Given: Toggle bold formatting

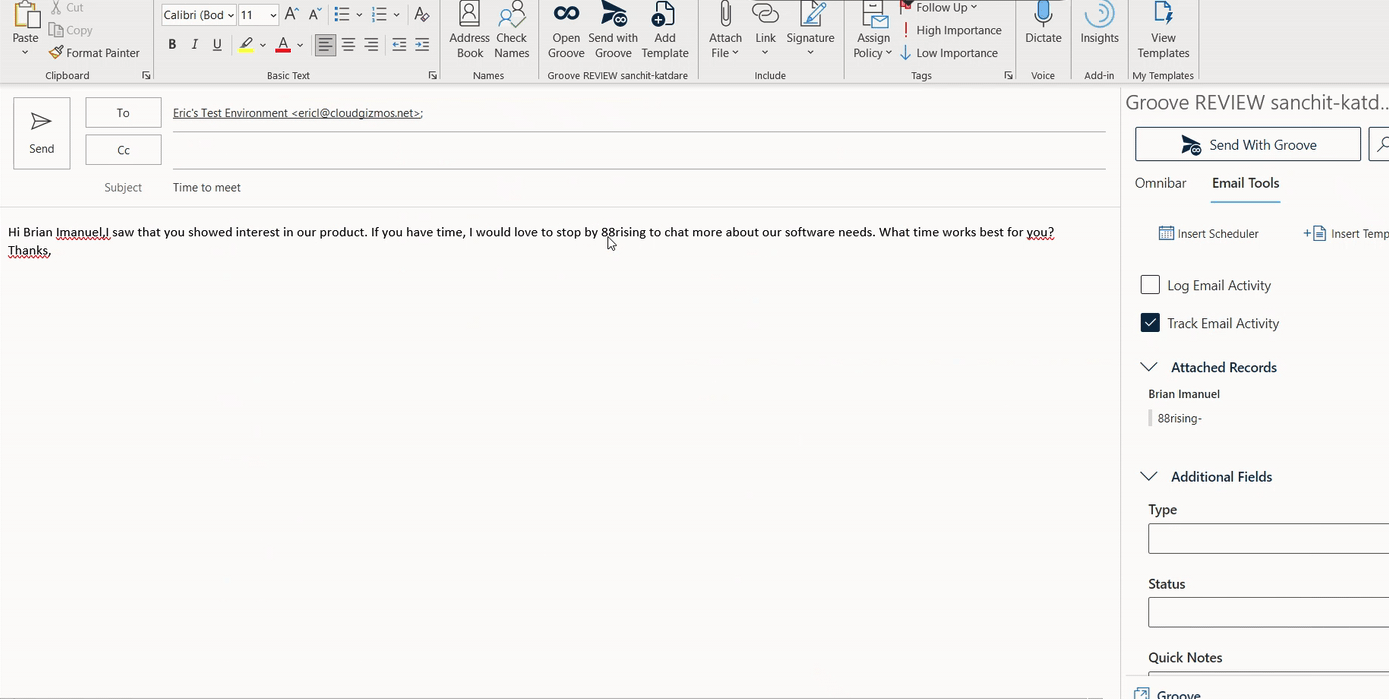Looking at the screenshot, I should click(x=172, y=44).
